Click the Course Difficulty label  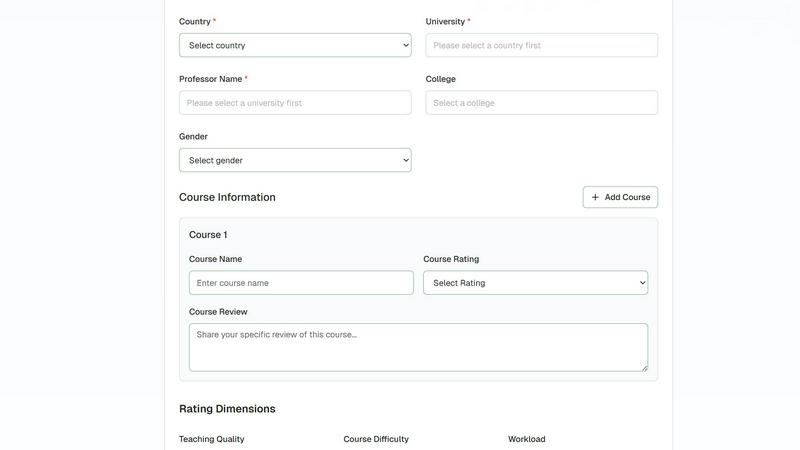(376, 439)
